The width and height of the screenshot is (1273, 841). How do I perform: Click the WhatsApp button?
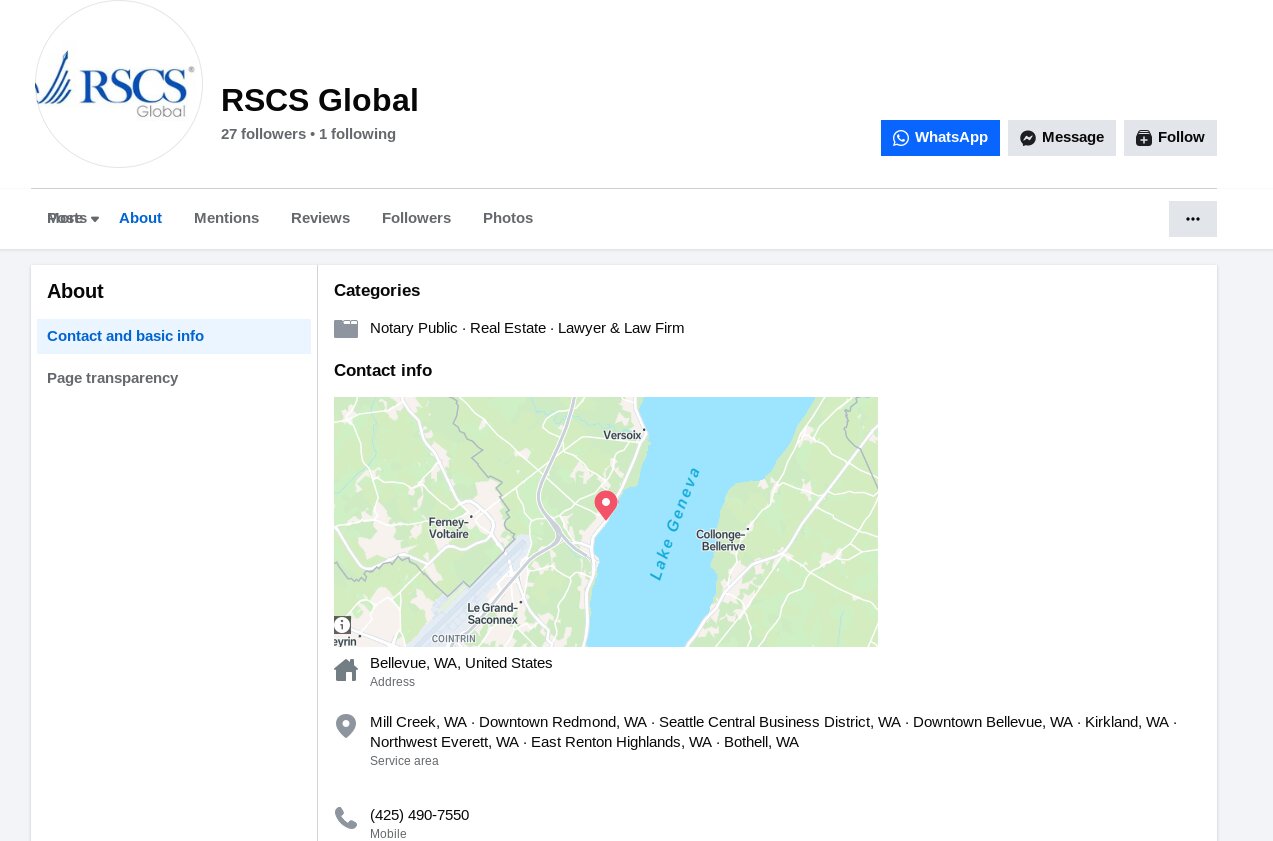[x=940, y=138]
